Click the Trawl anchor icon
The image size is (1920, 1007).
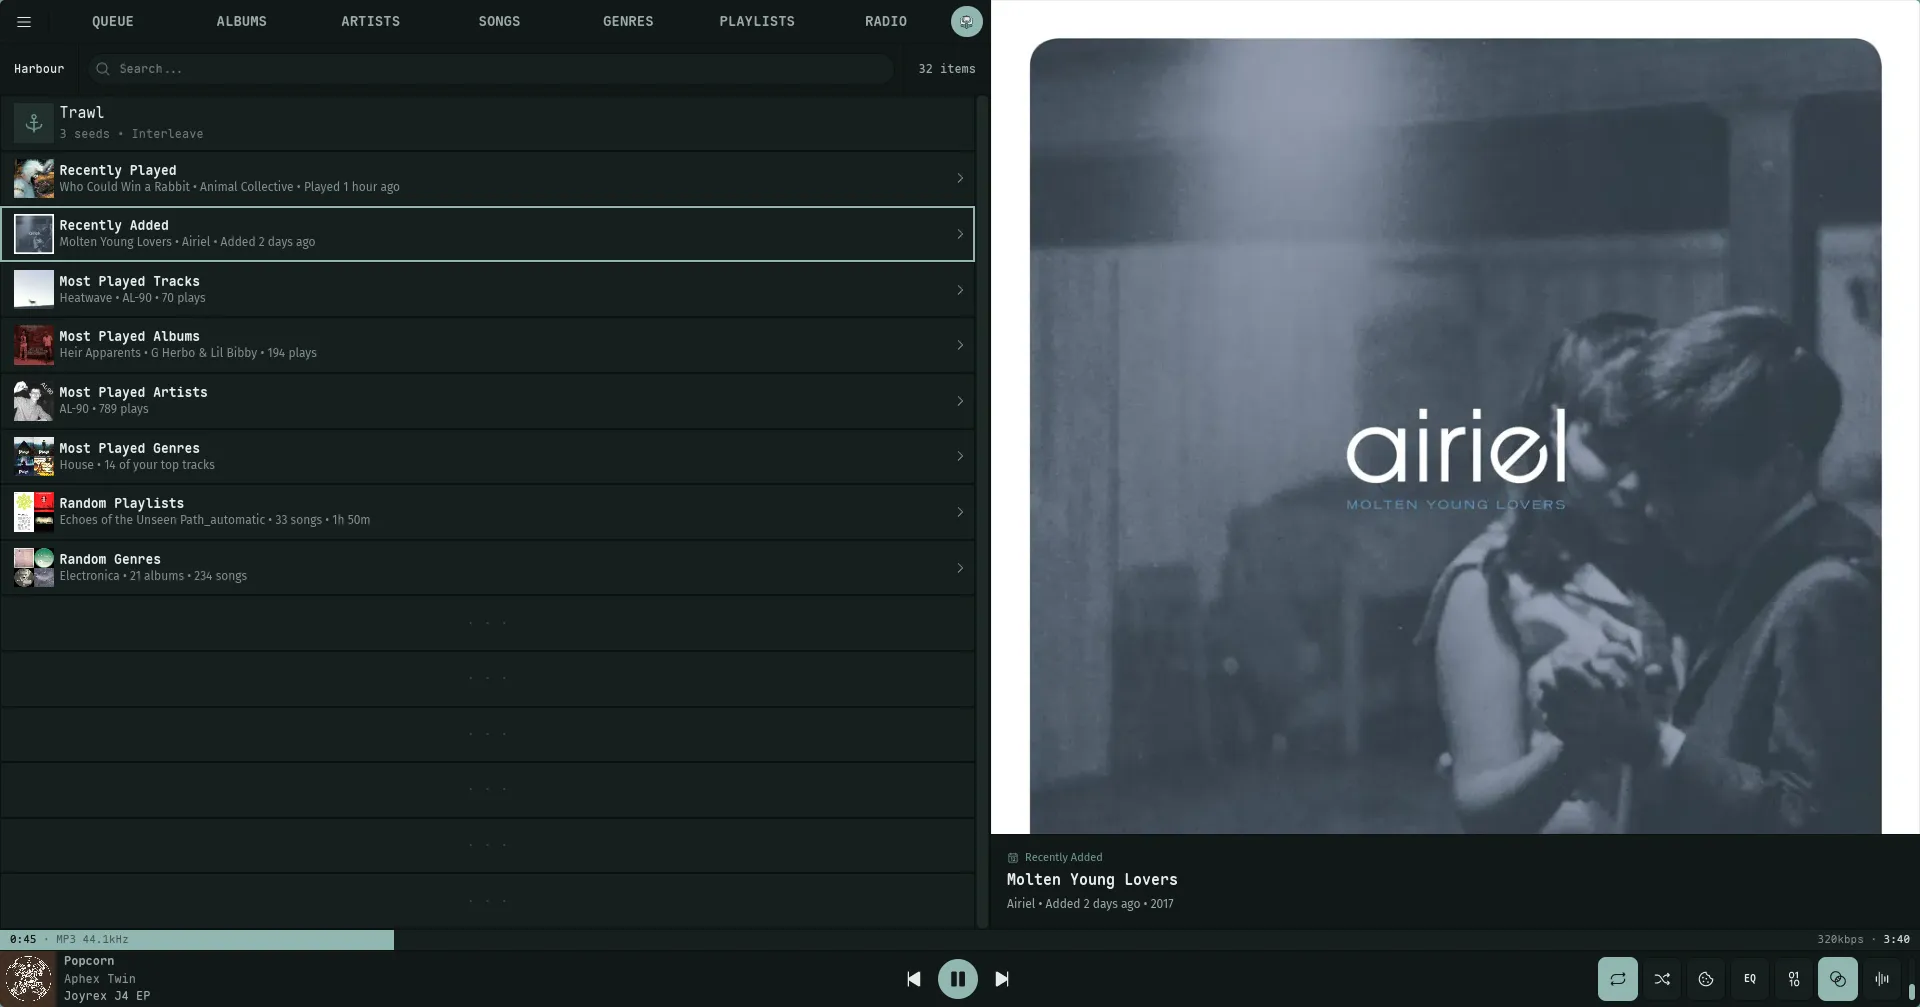(34, 123)
